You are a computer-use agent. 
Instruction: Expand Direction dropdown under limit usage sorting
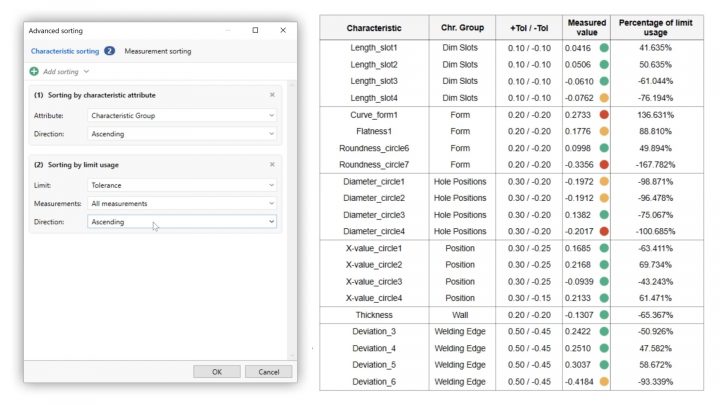coord(181,221)
